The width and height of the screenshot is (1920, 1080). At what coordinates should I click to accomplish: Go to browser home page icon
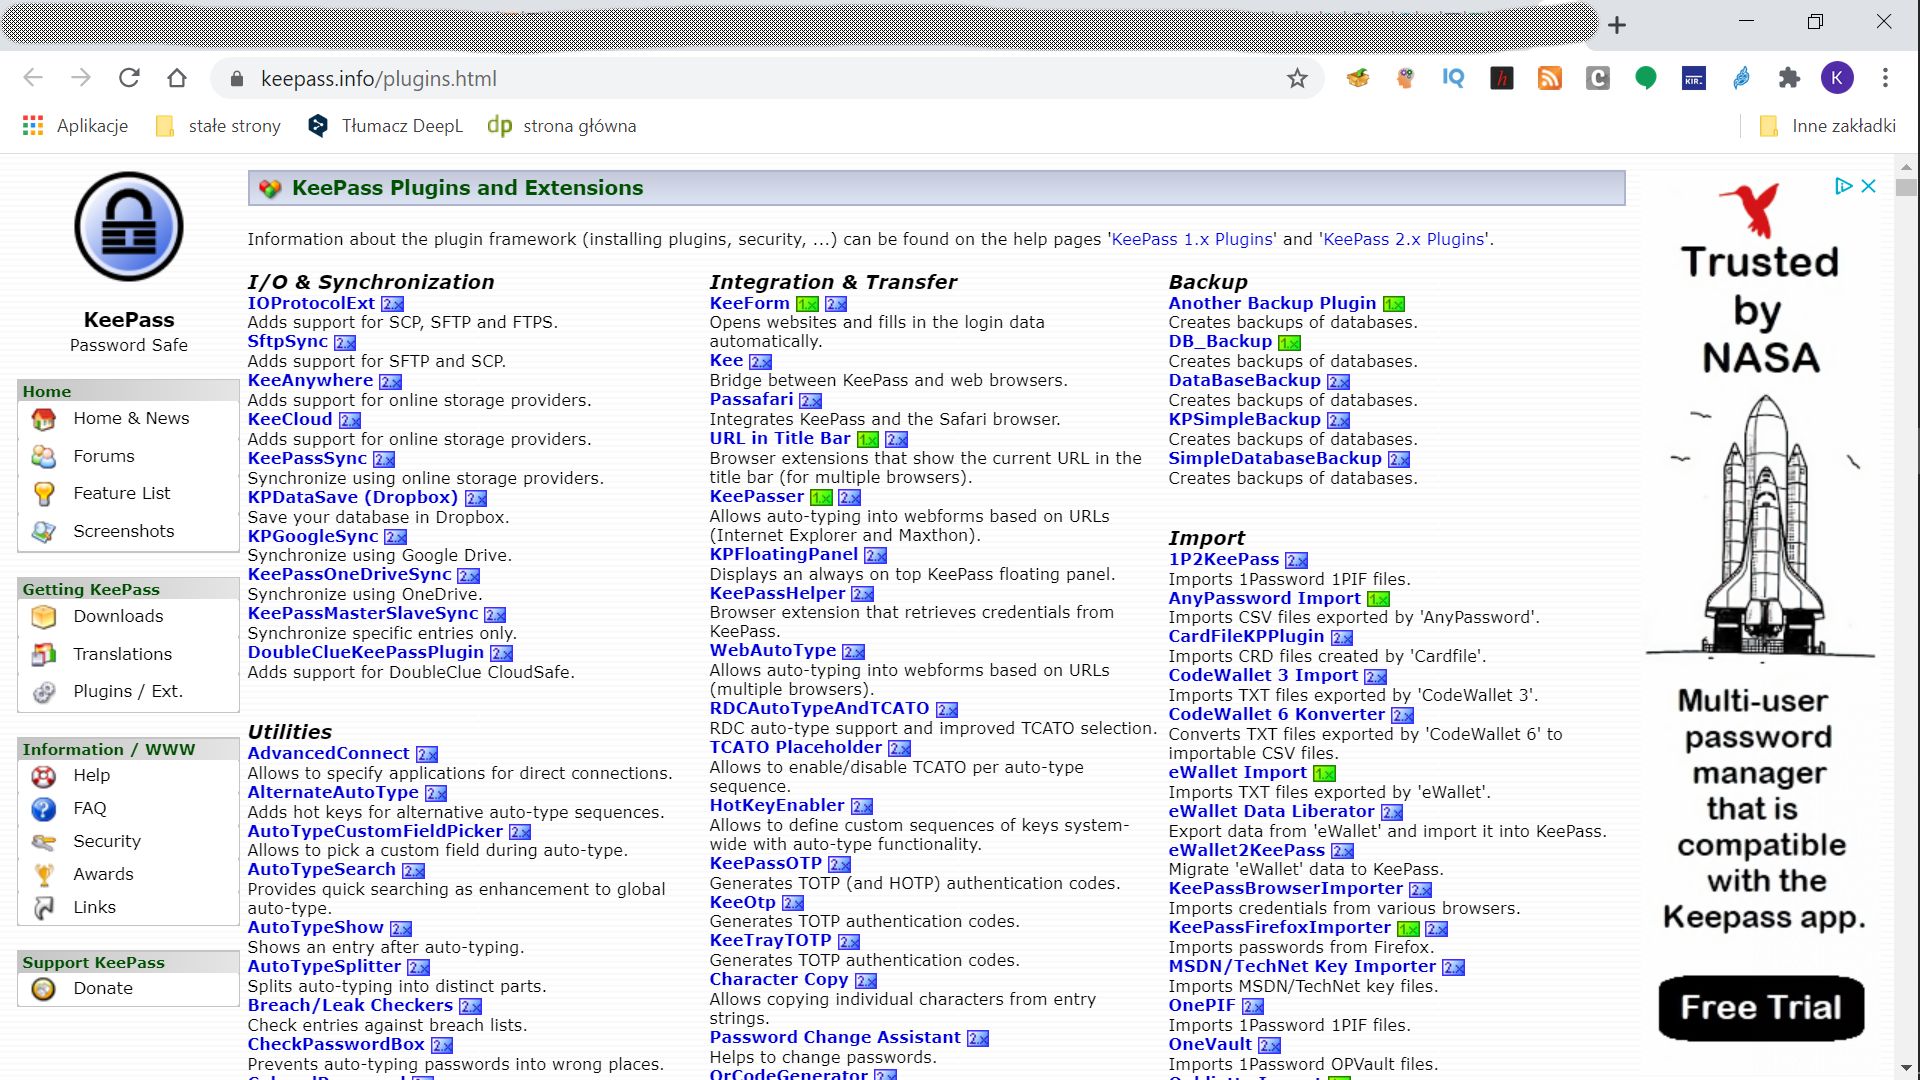[x=177, y=78]
